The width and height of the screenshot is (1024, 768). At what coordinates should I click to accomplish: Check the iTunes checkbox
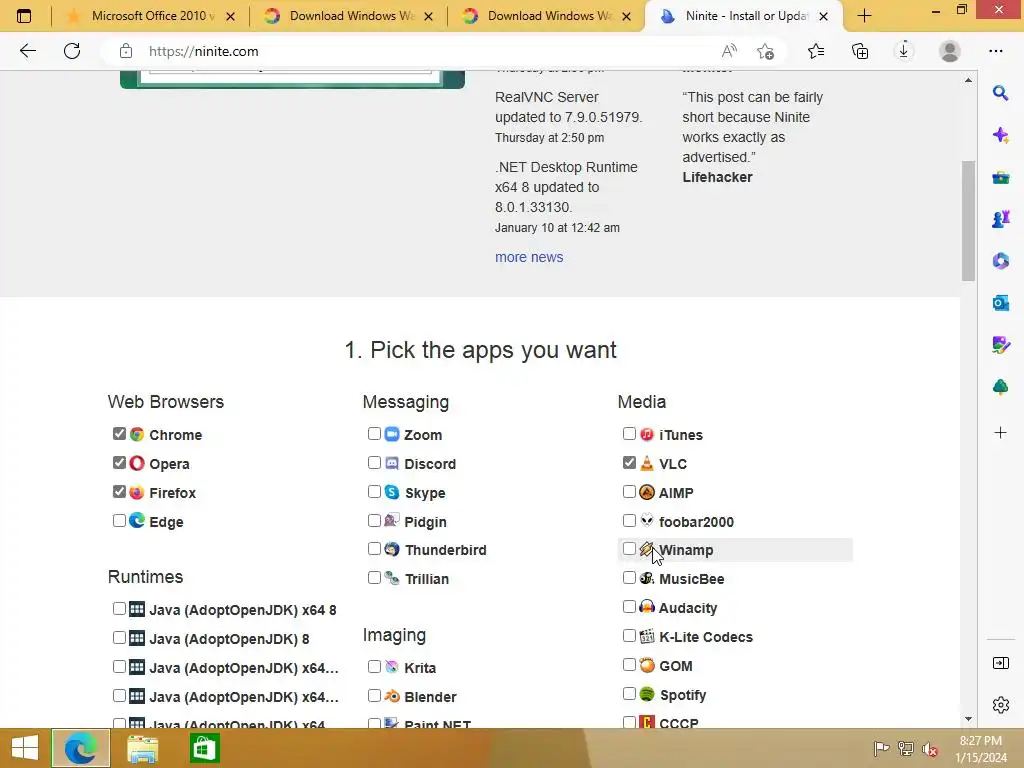pos(629,434)
